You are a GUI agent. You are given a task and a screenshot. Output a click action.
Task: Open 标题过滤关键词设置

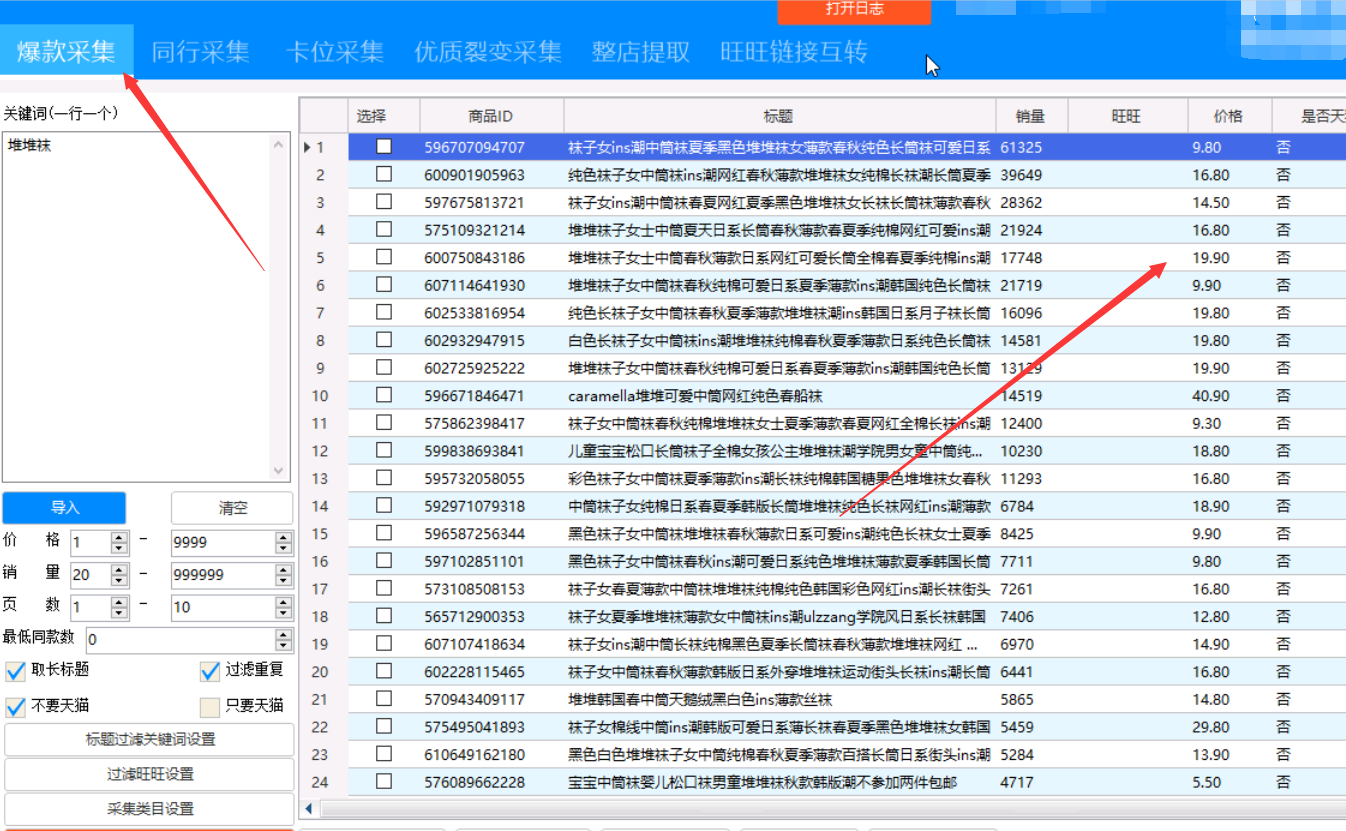tap(148, 740)
